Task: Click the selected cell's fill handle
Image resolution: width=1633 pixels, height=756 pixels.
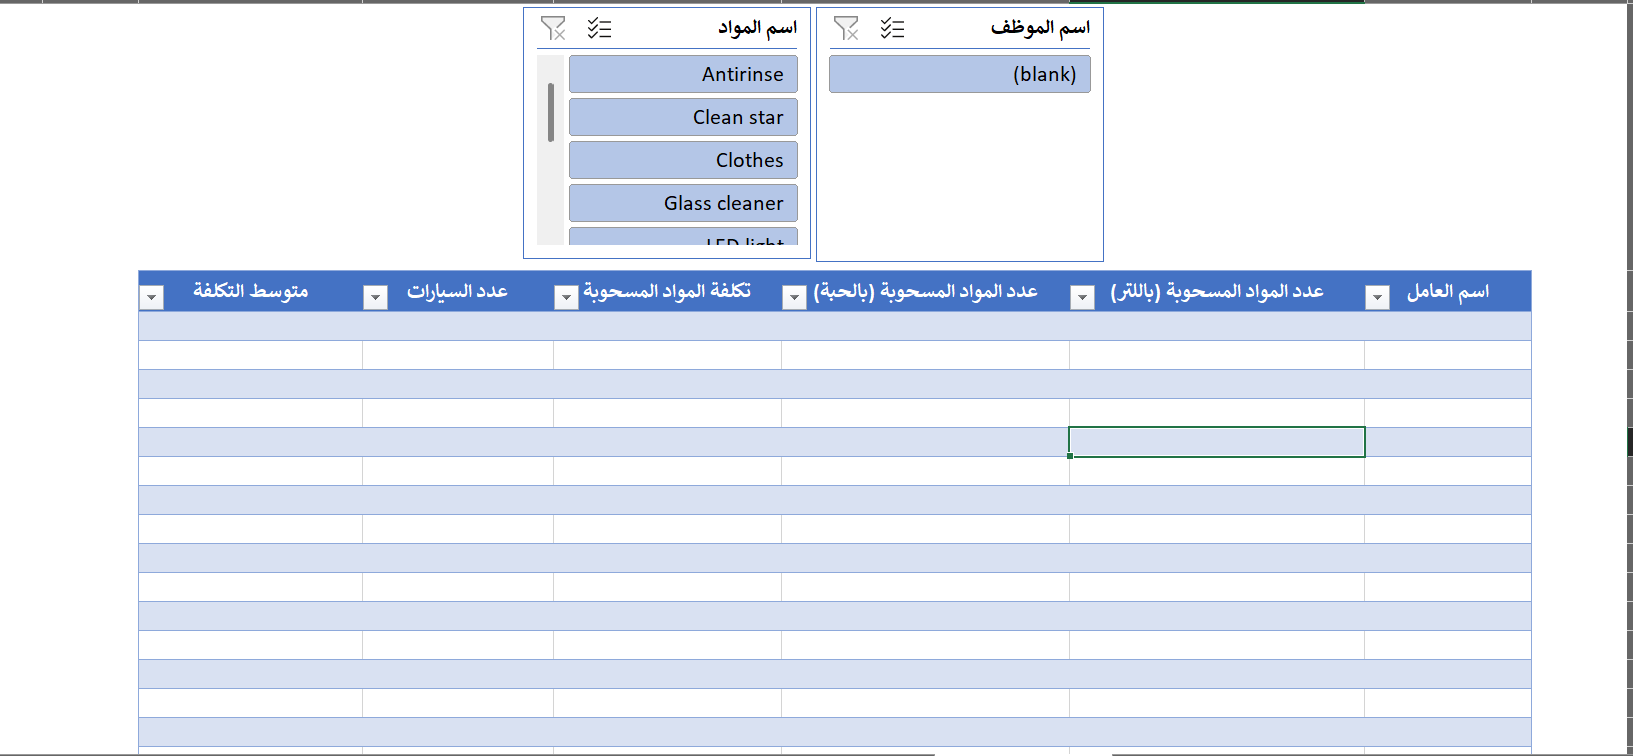Action: tap(1070, 456)
